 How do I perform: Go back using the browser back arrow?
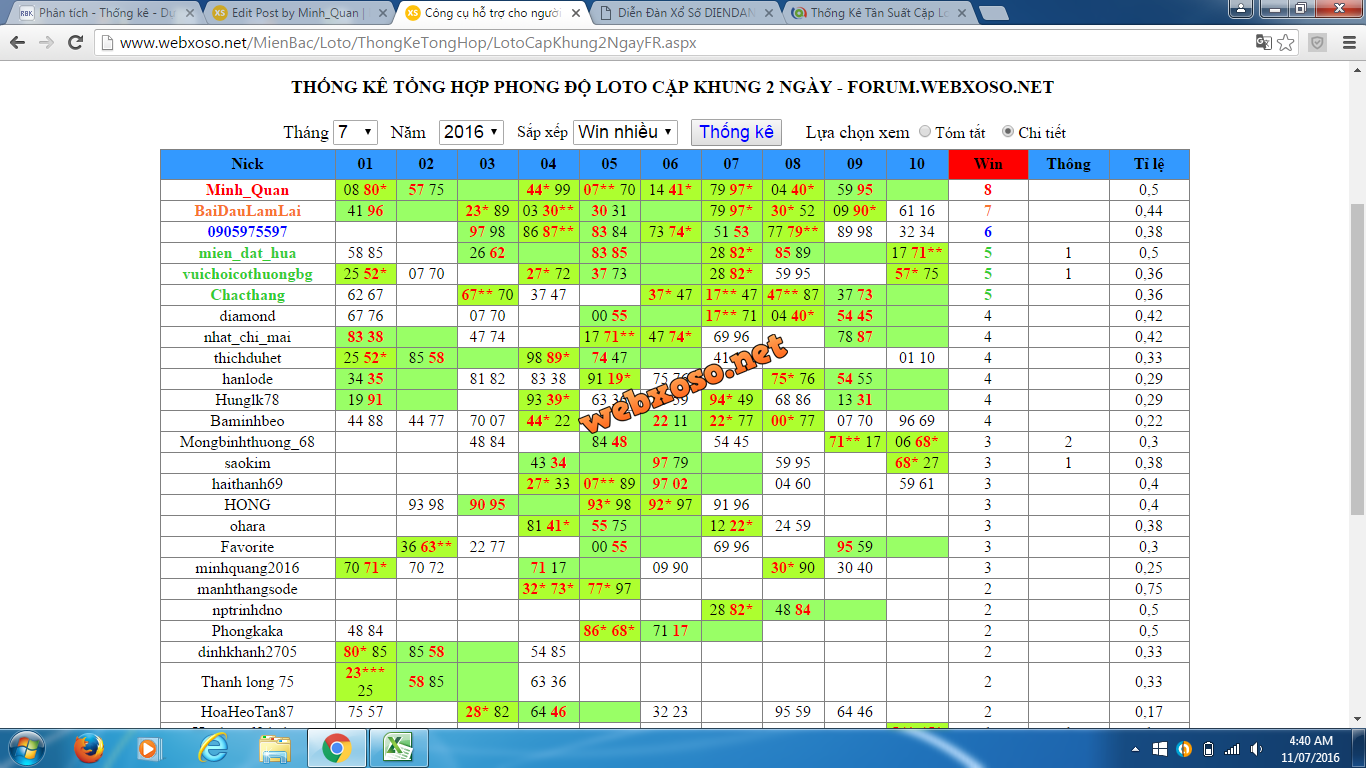(x=19, y=43)
